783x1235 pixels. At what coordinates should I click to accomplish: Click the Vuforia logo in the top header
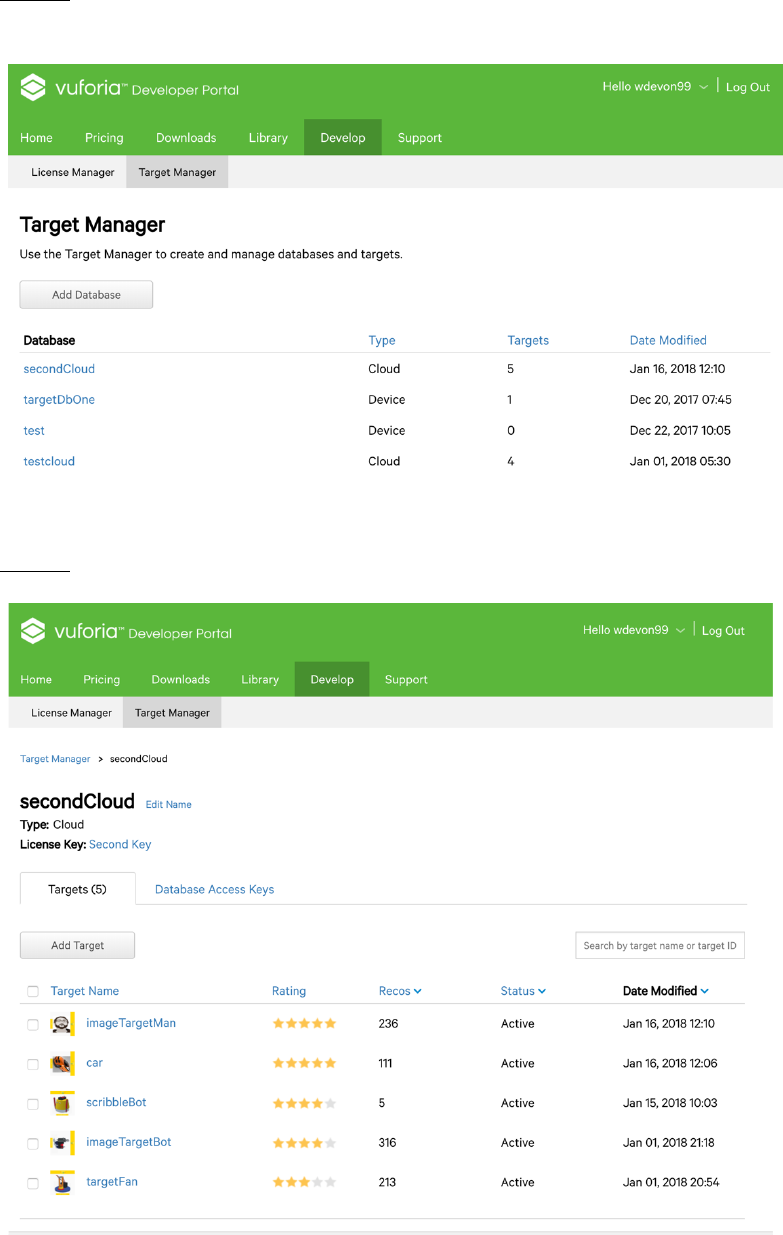pyautogui.click(x=130, y=88)
